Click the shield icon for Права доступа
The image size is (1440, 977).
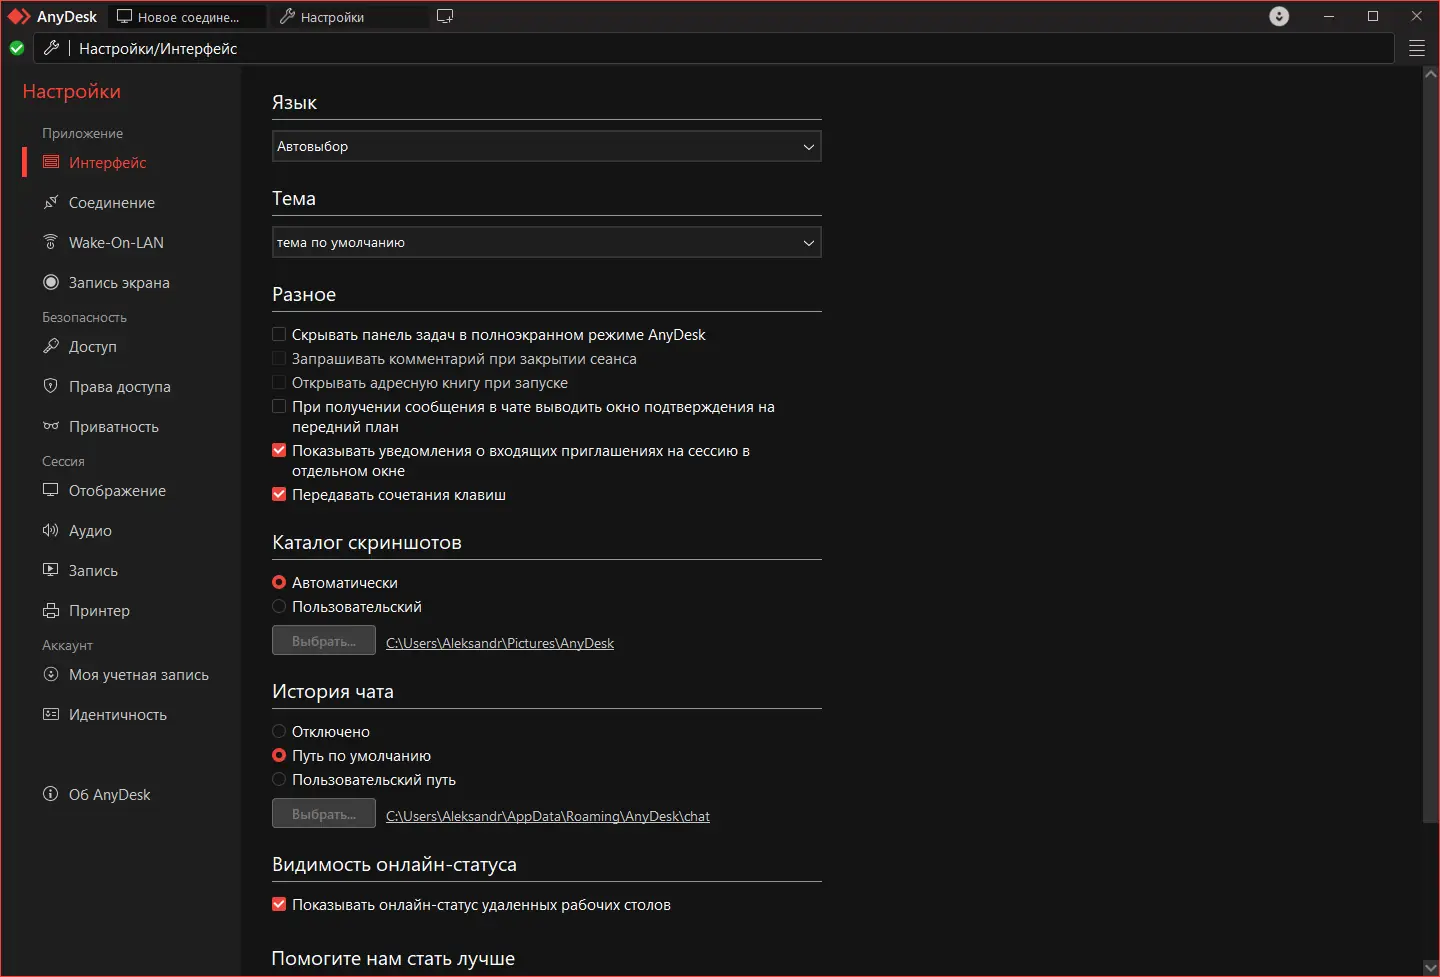pos(51,386)
